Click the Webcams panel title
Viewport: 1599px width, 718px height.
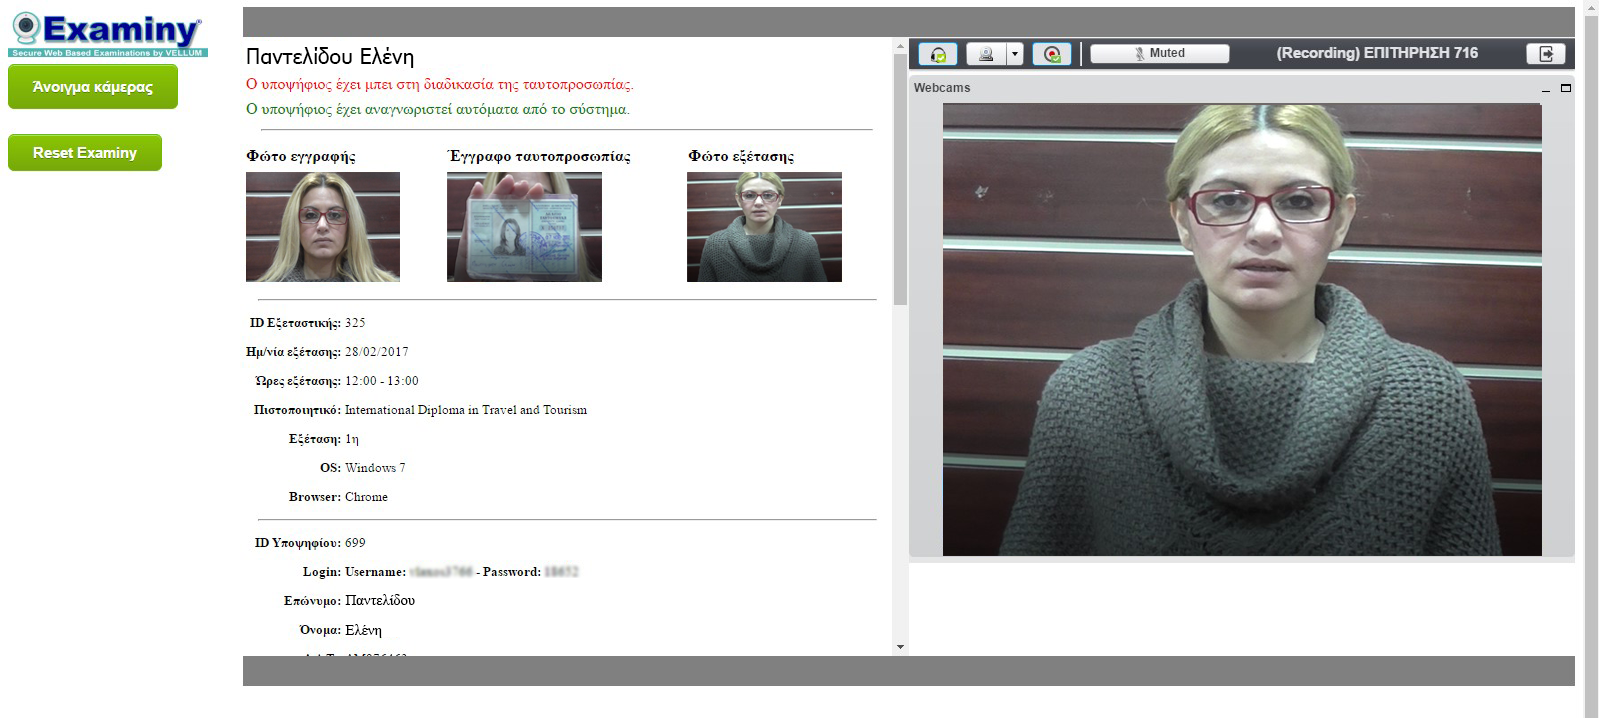tap(942, 88)
